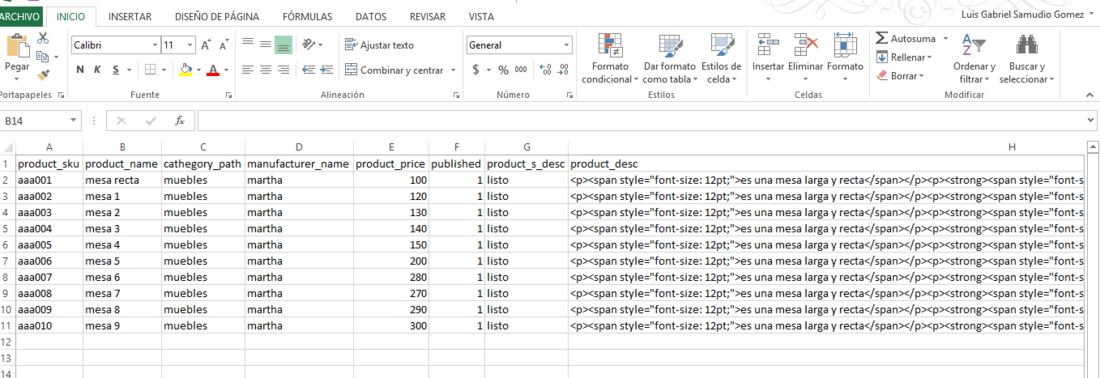Viewport: 1100px width, 378px height.
Task: Select the column H header
Action: 1012,147
